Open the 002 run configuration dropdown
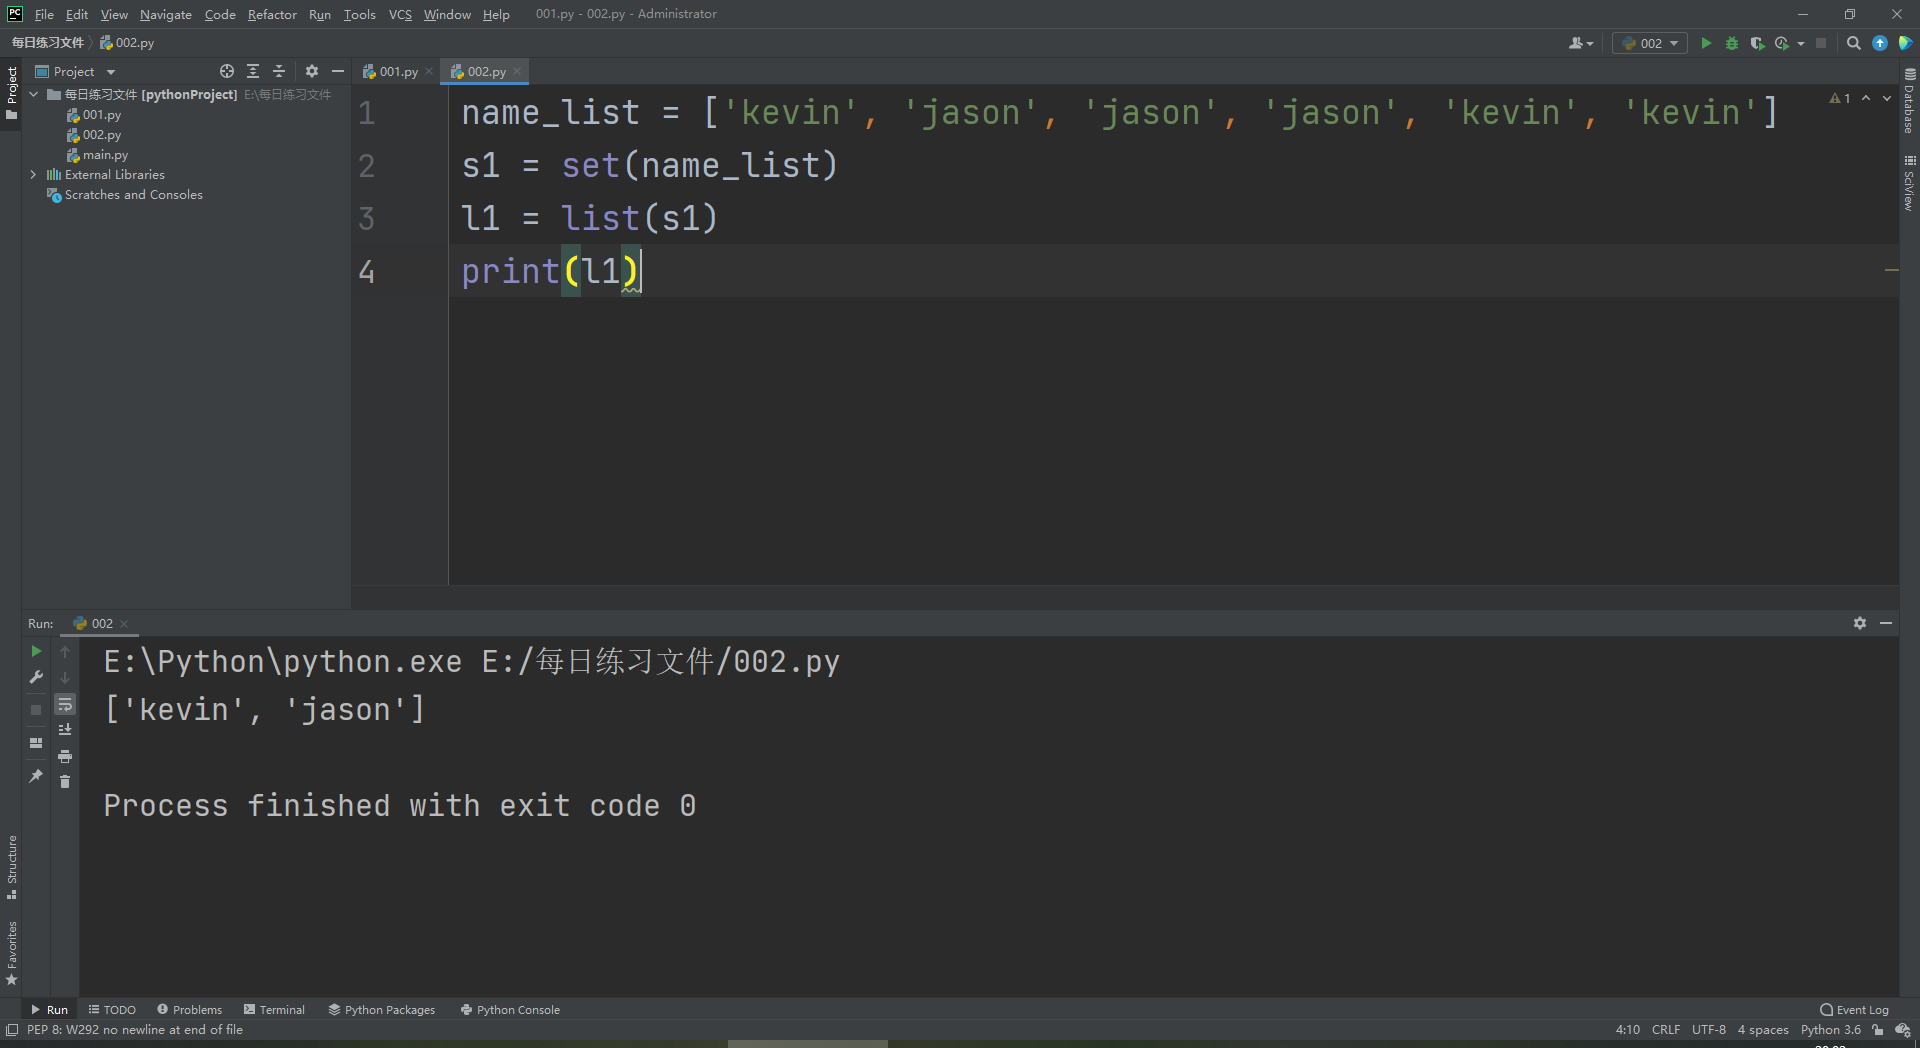The image size is (1920, 1048). coord(1650,43)
